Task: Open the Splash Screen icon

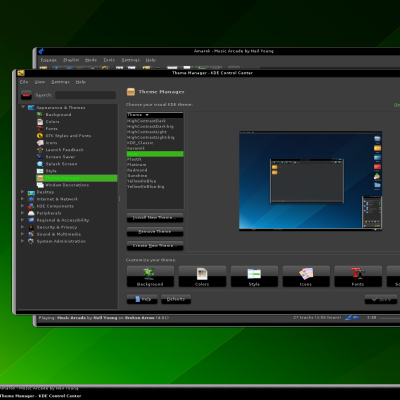Action: [x=40, y=164]
